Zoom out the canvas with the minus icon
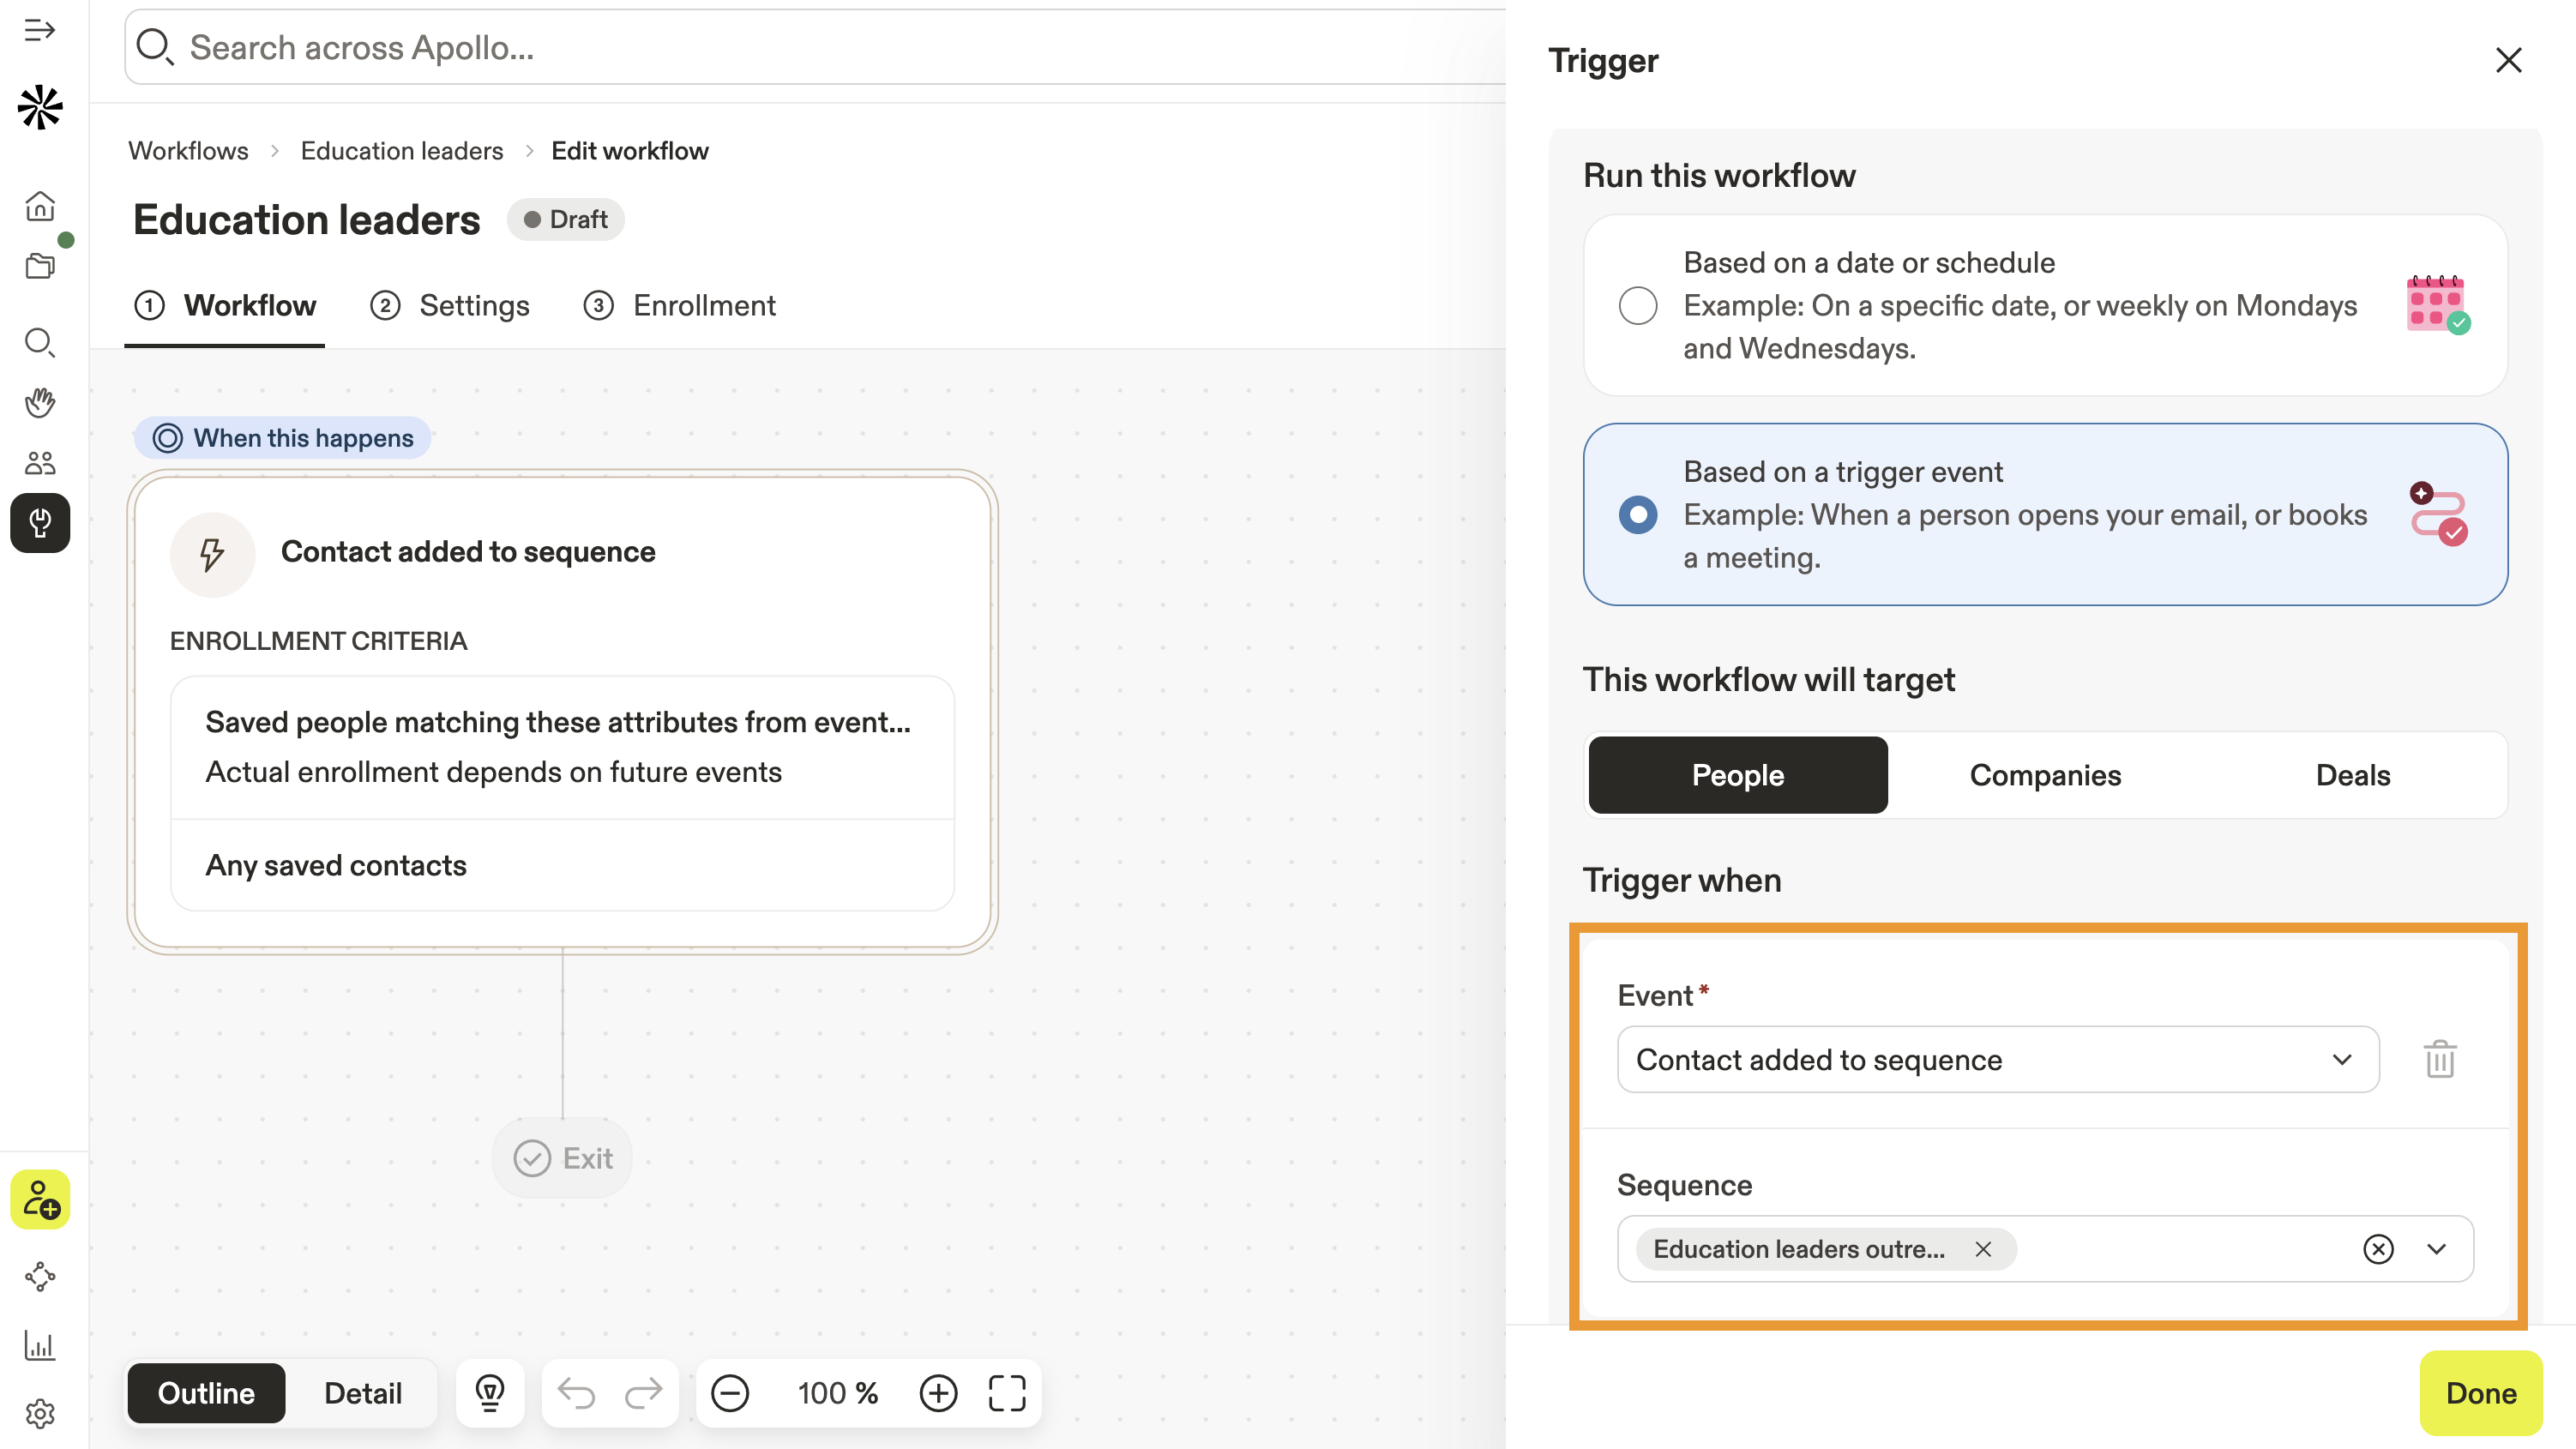 tap(730, 1392)
